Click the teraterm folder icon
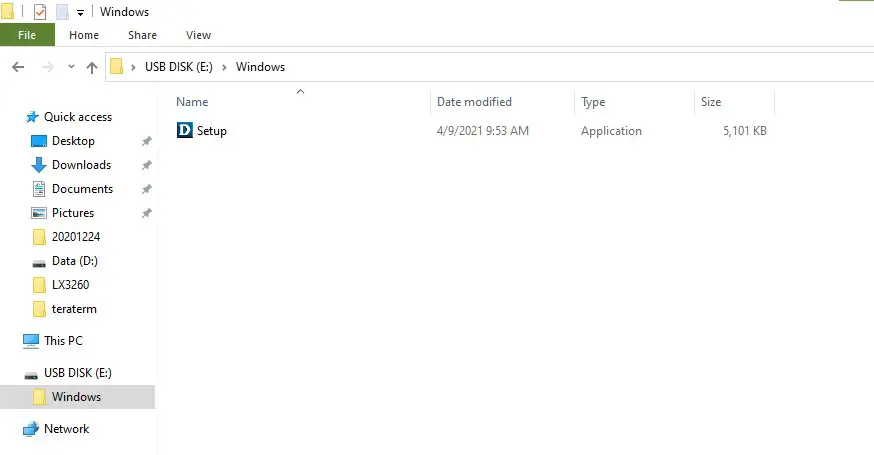 click(x=39, y=309)
